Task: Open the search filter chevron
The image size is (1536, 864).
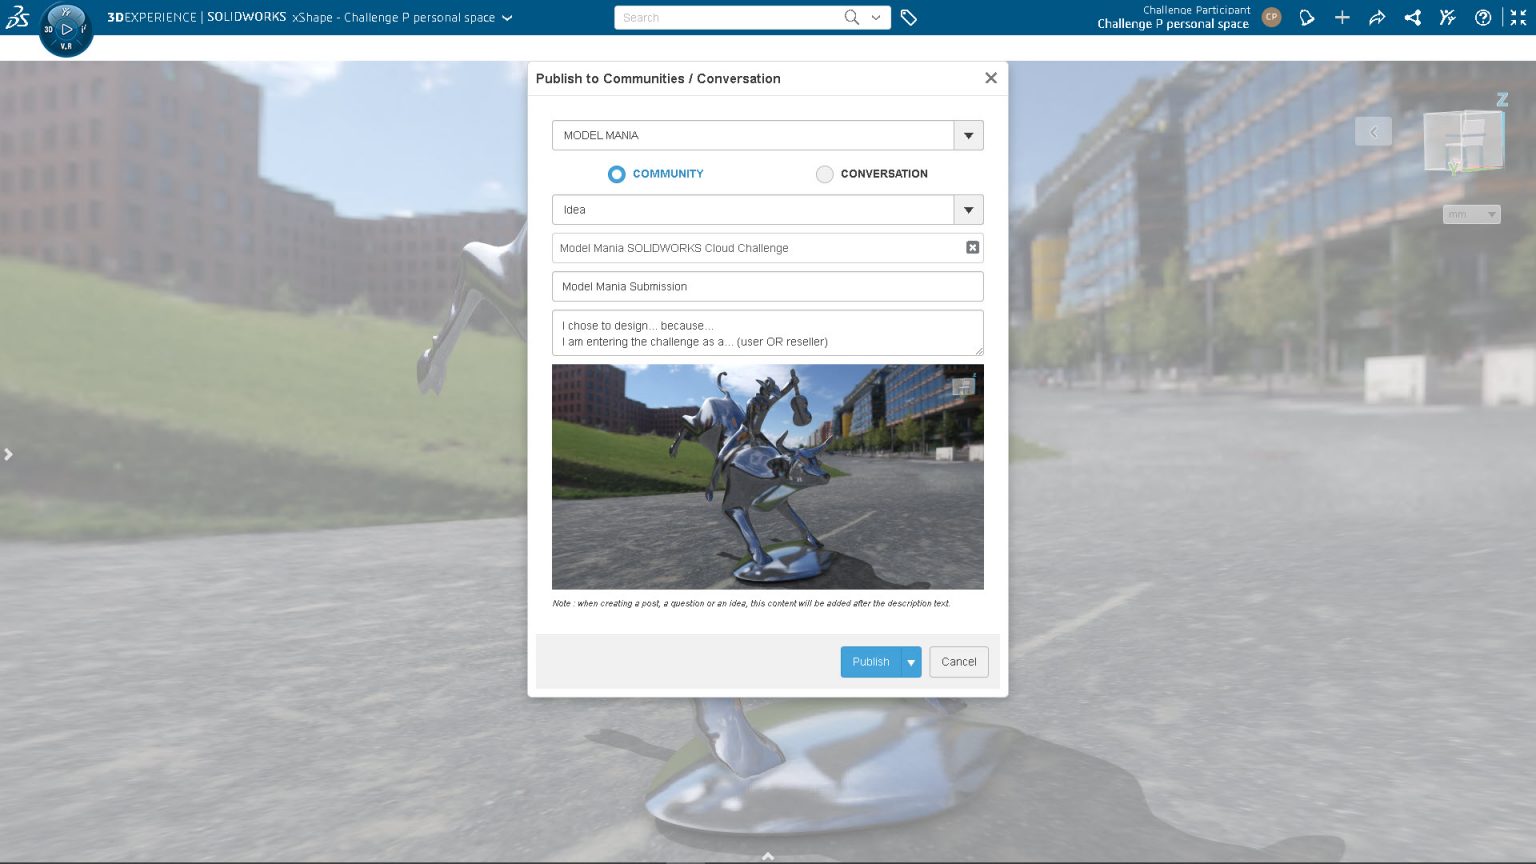Action: [876, 17]
